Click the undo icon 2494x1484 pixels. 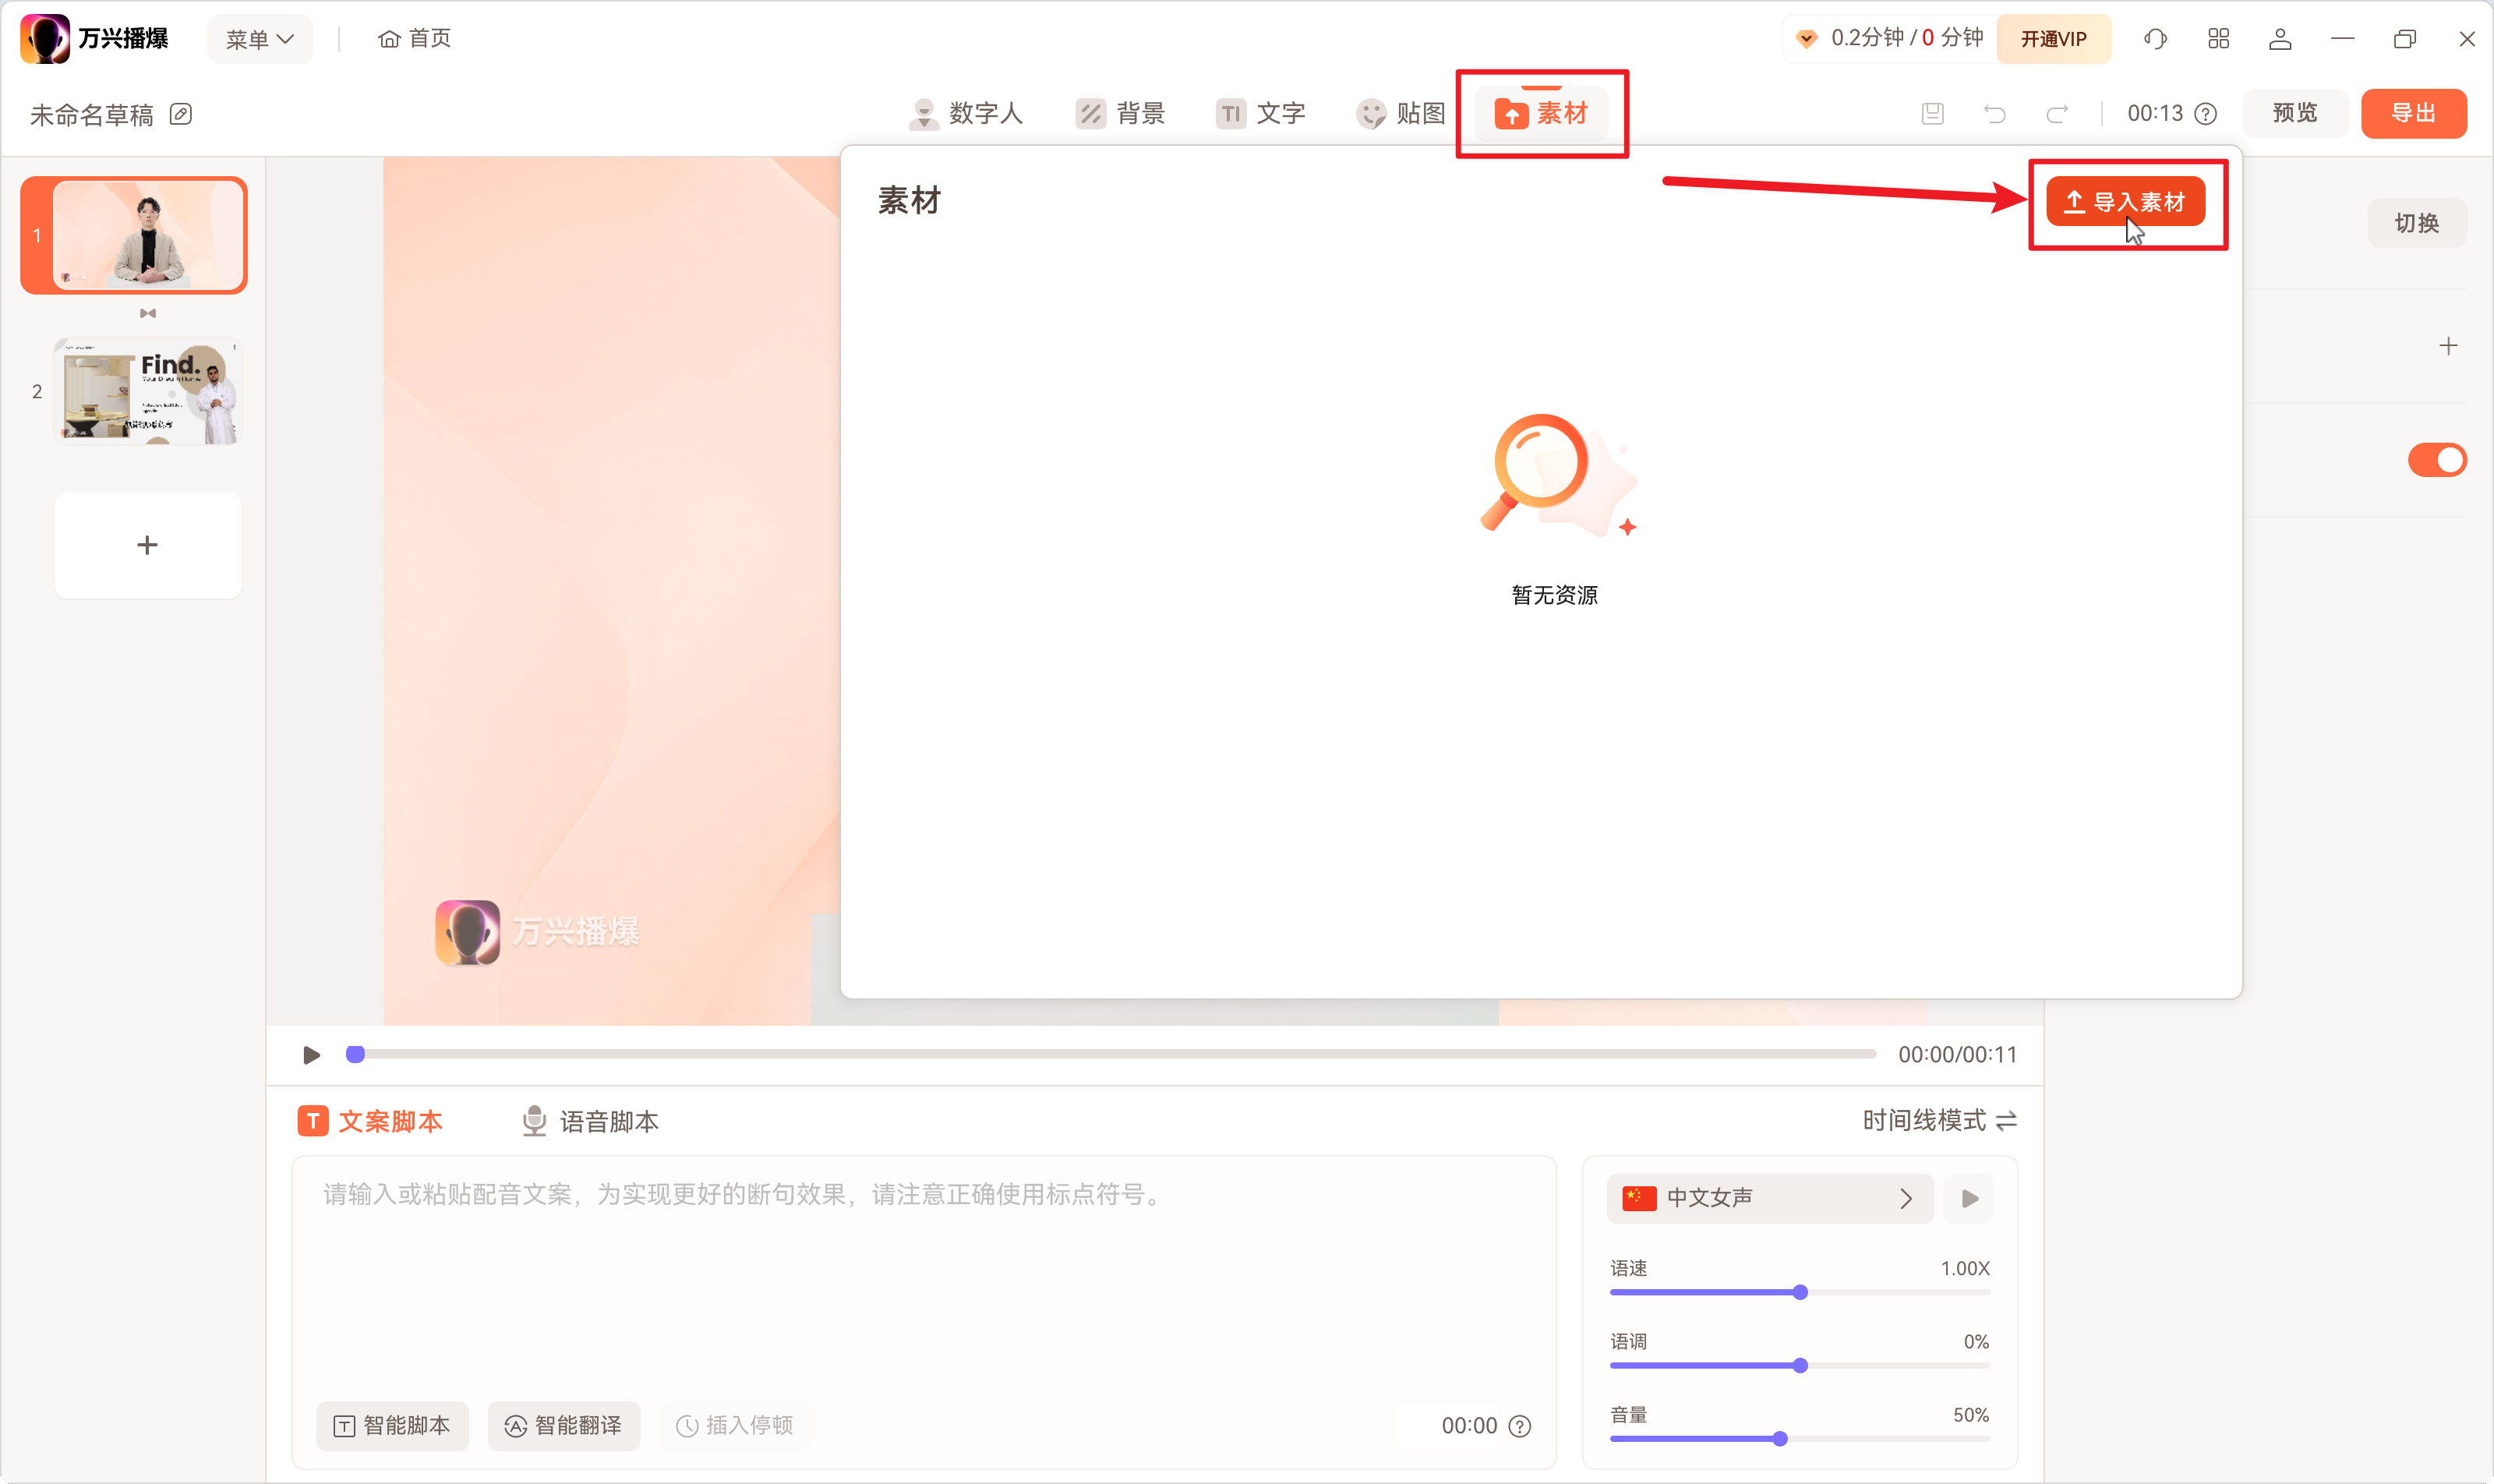point(1994,113)
